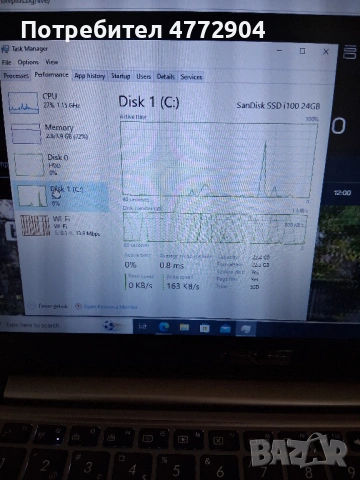Click the SanDisk SSD i100 24GB label
The width and height of the screenshot is (360, 480).
(278, 106)
